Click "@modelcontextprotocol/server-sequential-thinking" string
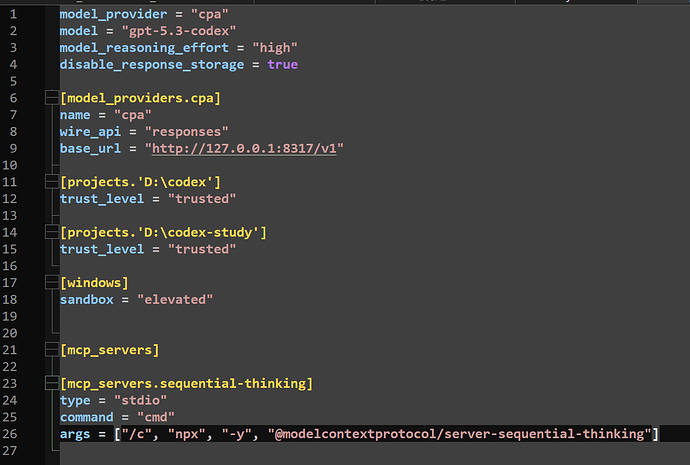The image size is (690, 465). click(459, 434)
